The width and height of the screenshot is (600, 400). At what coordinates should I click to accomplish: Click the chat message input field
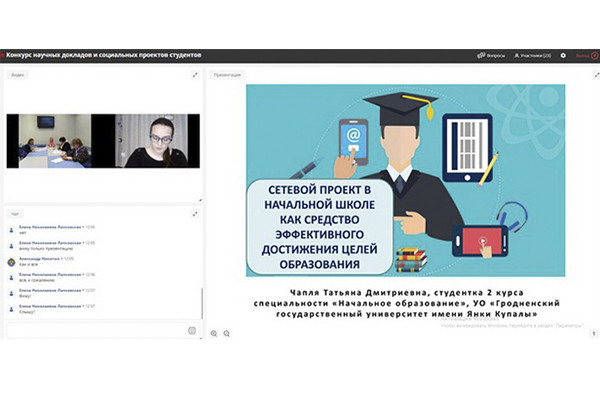[95, 330]
